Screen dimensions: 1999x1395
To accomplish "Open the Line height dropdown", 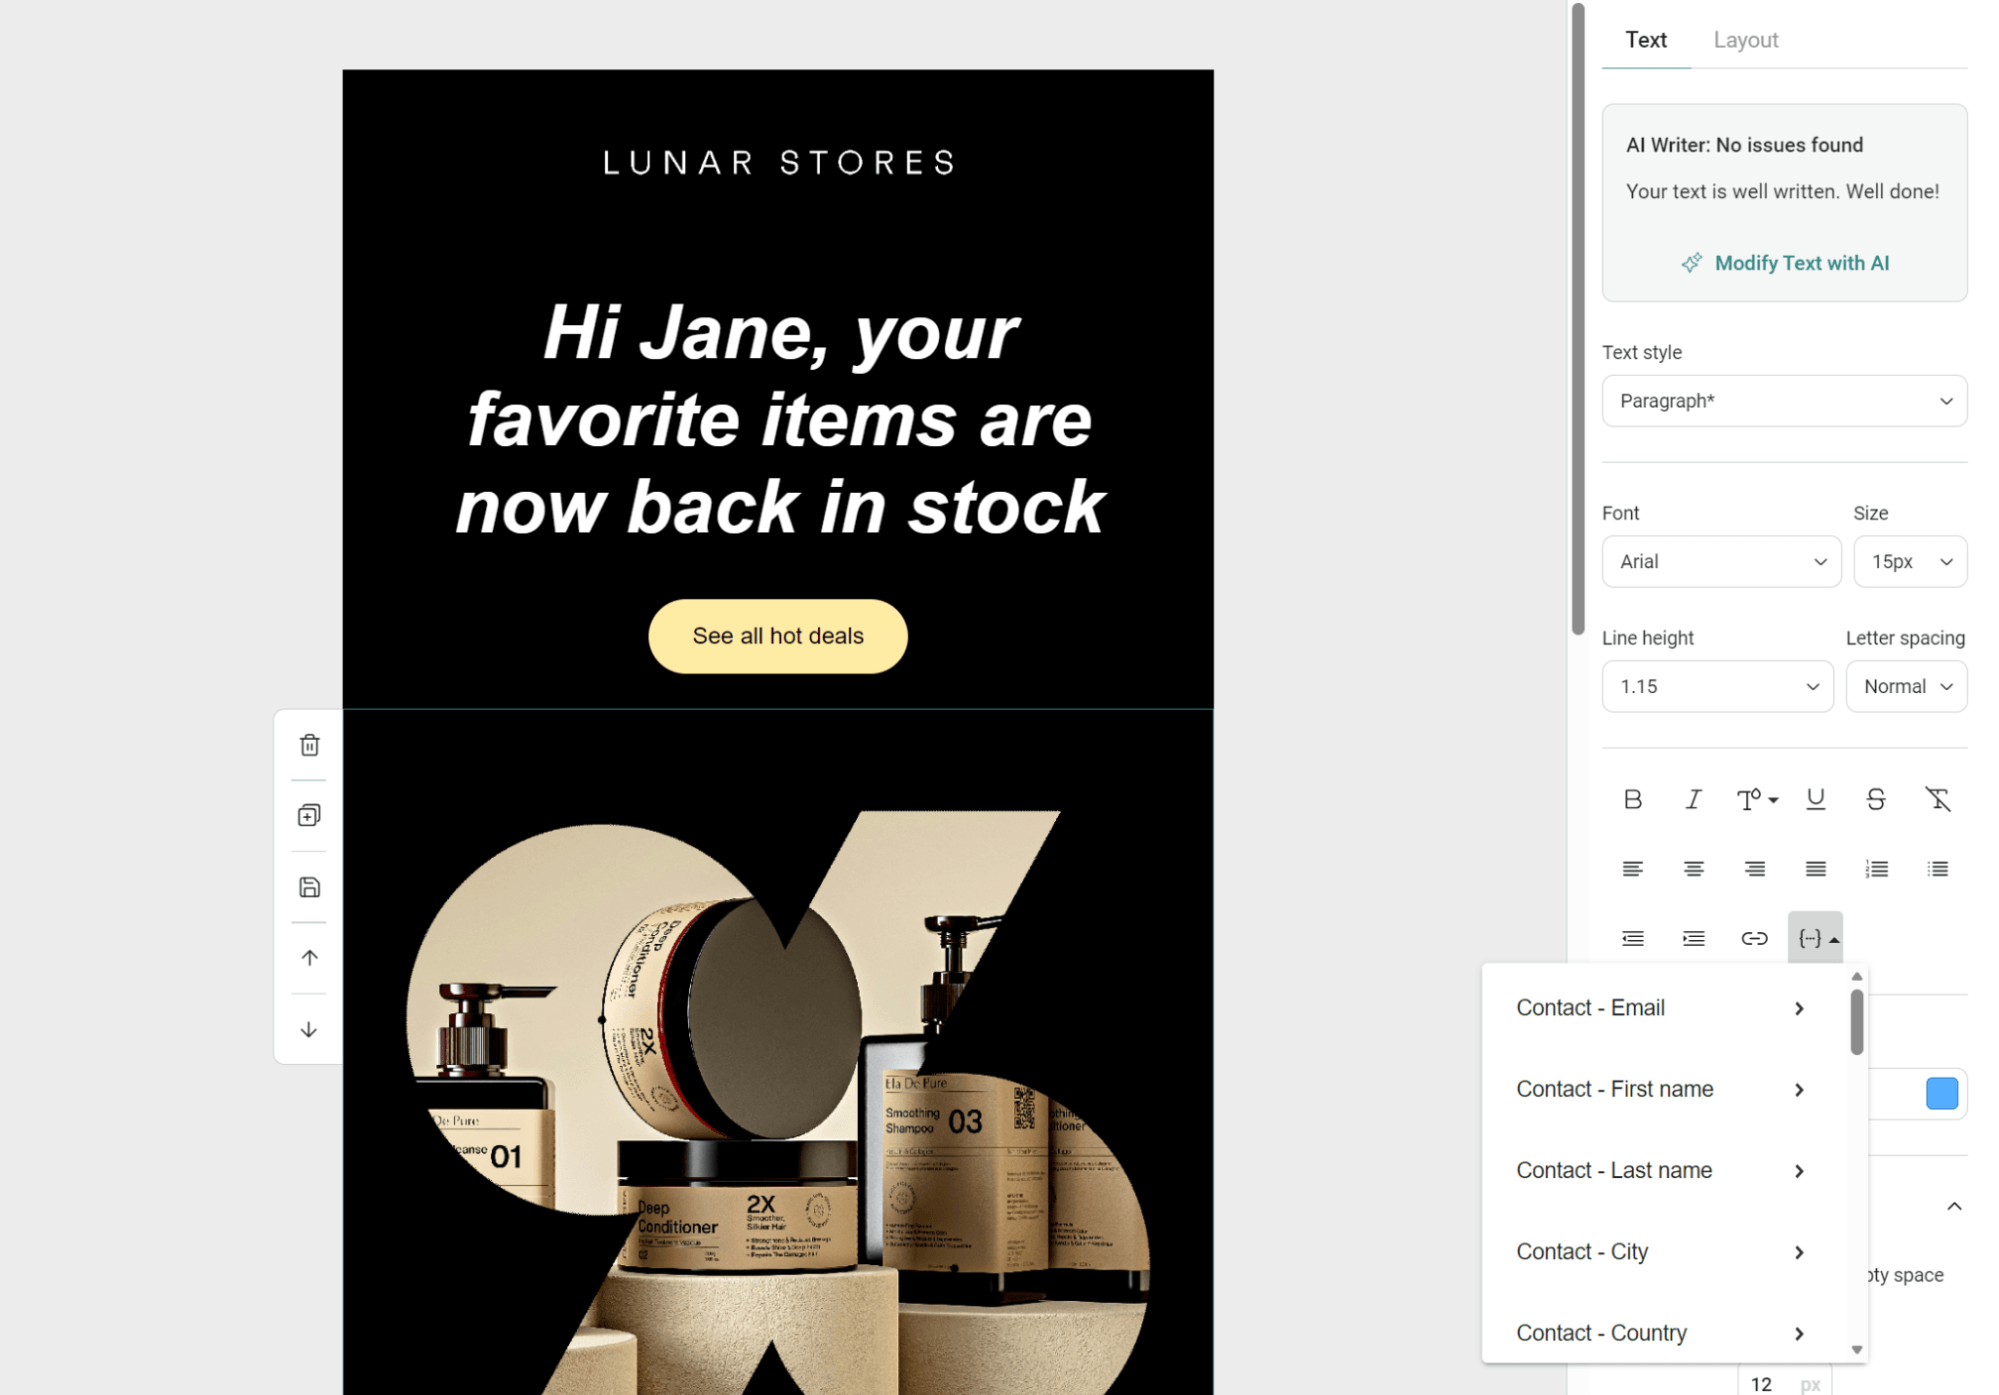I will coord(1716,686).
